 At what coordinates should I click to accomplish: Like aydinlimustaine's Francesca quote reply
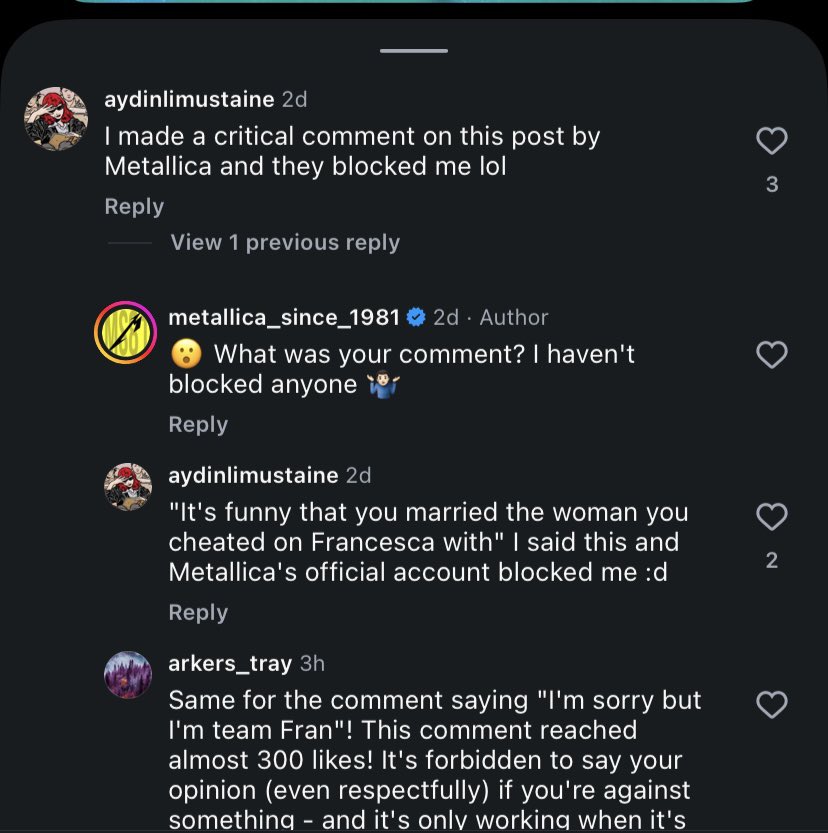click(x=771, y=517)
